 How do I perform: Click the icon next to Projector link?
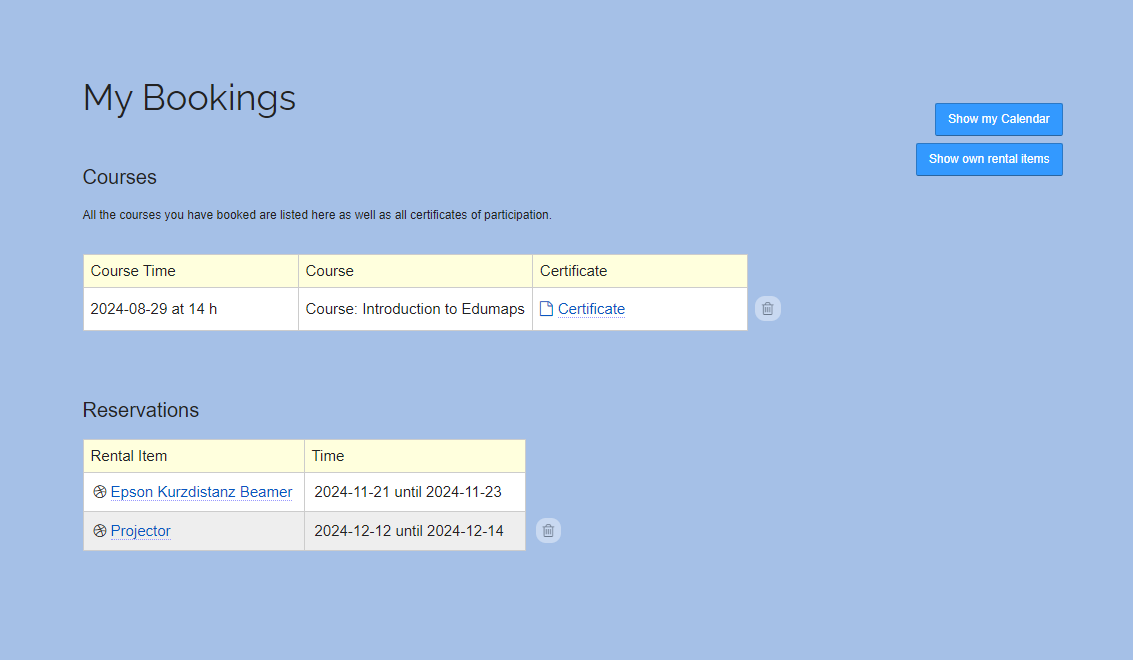pos(100,531)
